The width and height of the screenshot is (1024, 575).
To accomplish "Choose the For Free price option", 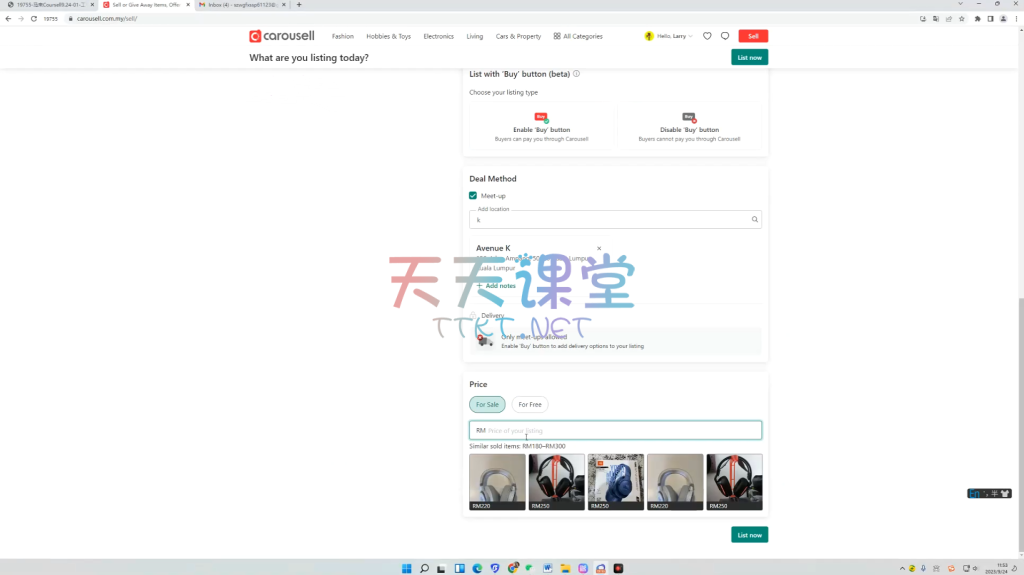I will 530,404.
